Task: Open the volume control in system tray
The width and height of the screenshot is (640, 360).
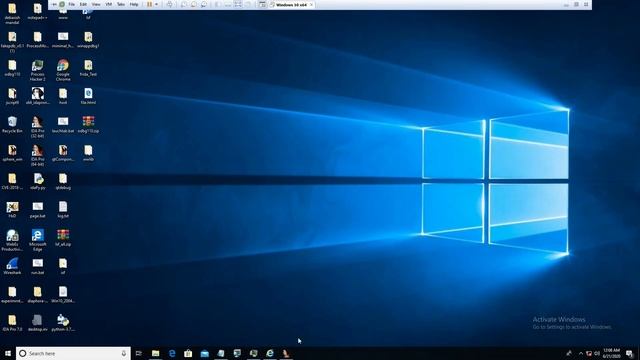Action: pyautogui.click(x=597, y=353)
